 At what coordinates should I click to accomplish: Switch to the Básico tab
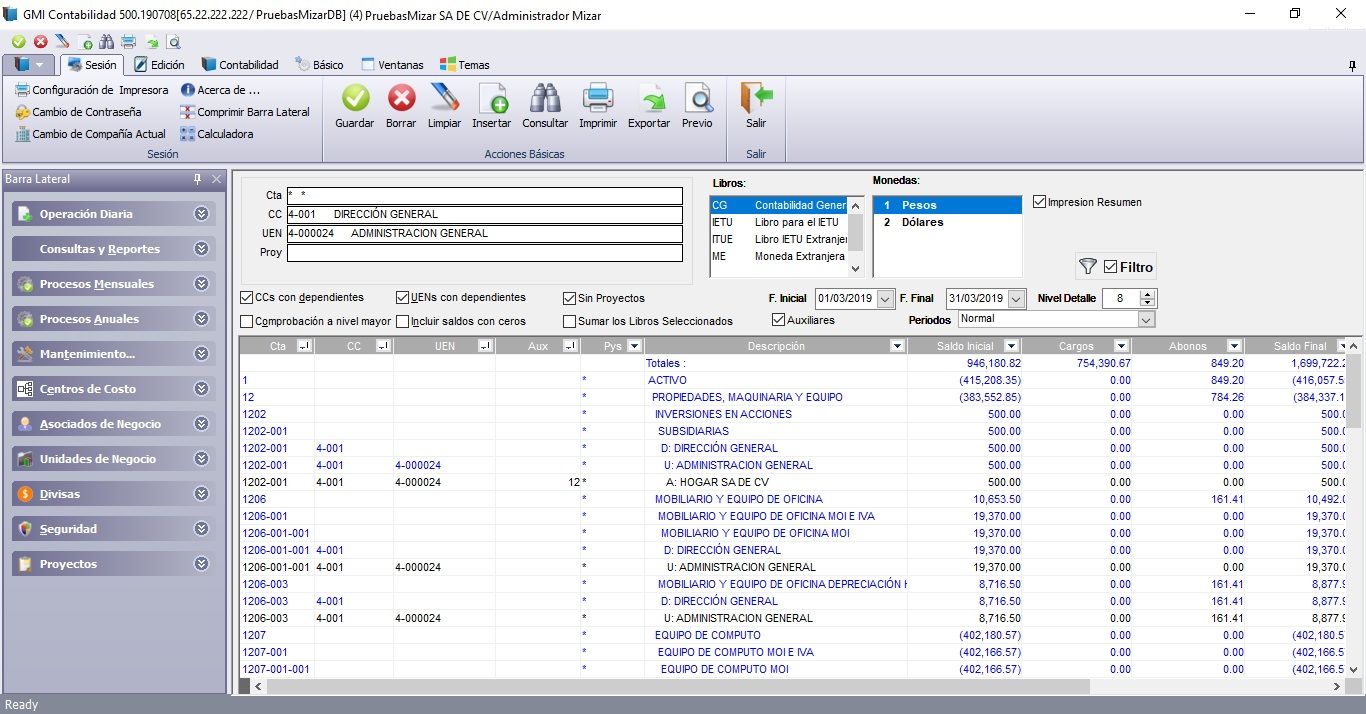click(x=320, y=65)
